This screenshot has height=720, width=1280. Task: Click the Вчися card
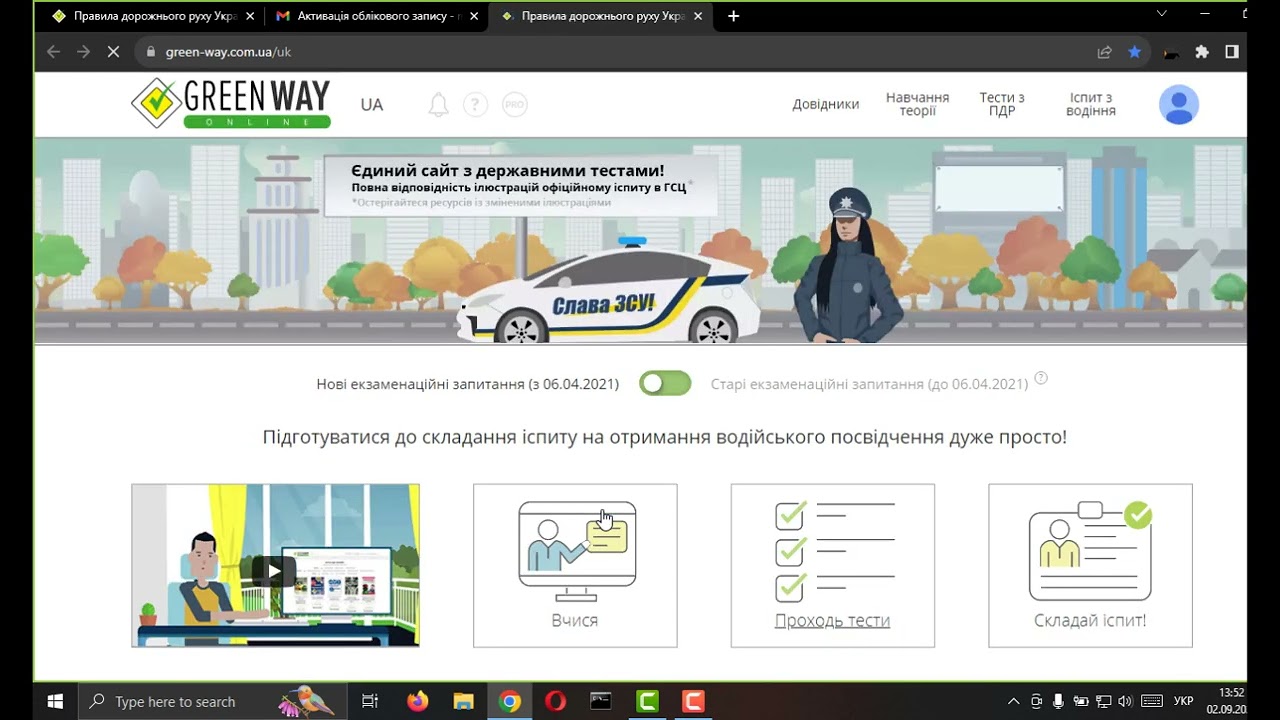(x=575, y=565)
